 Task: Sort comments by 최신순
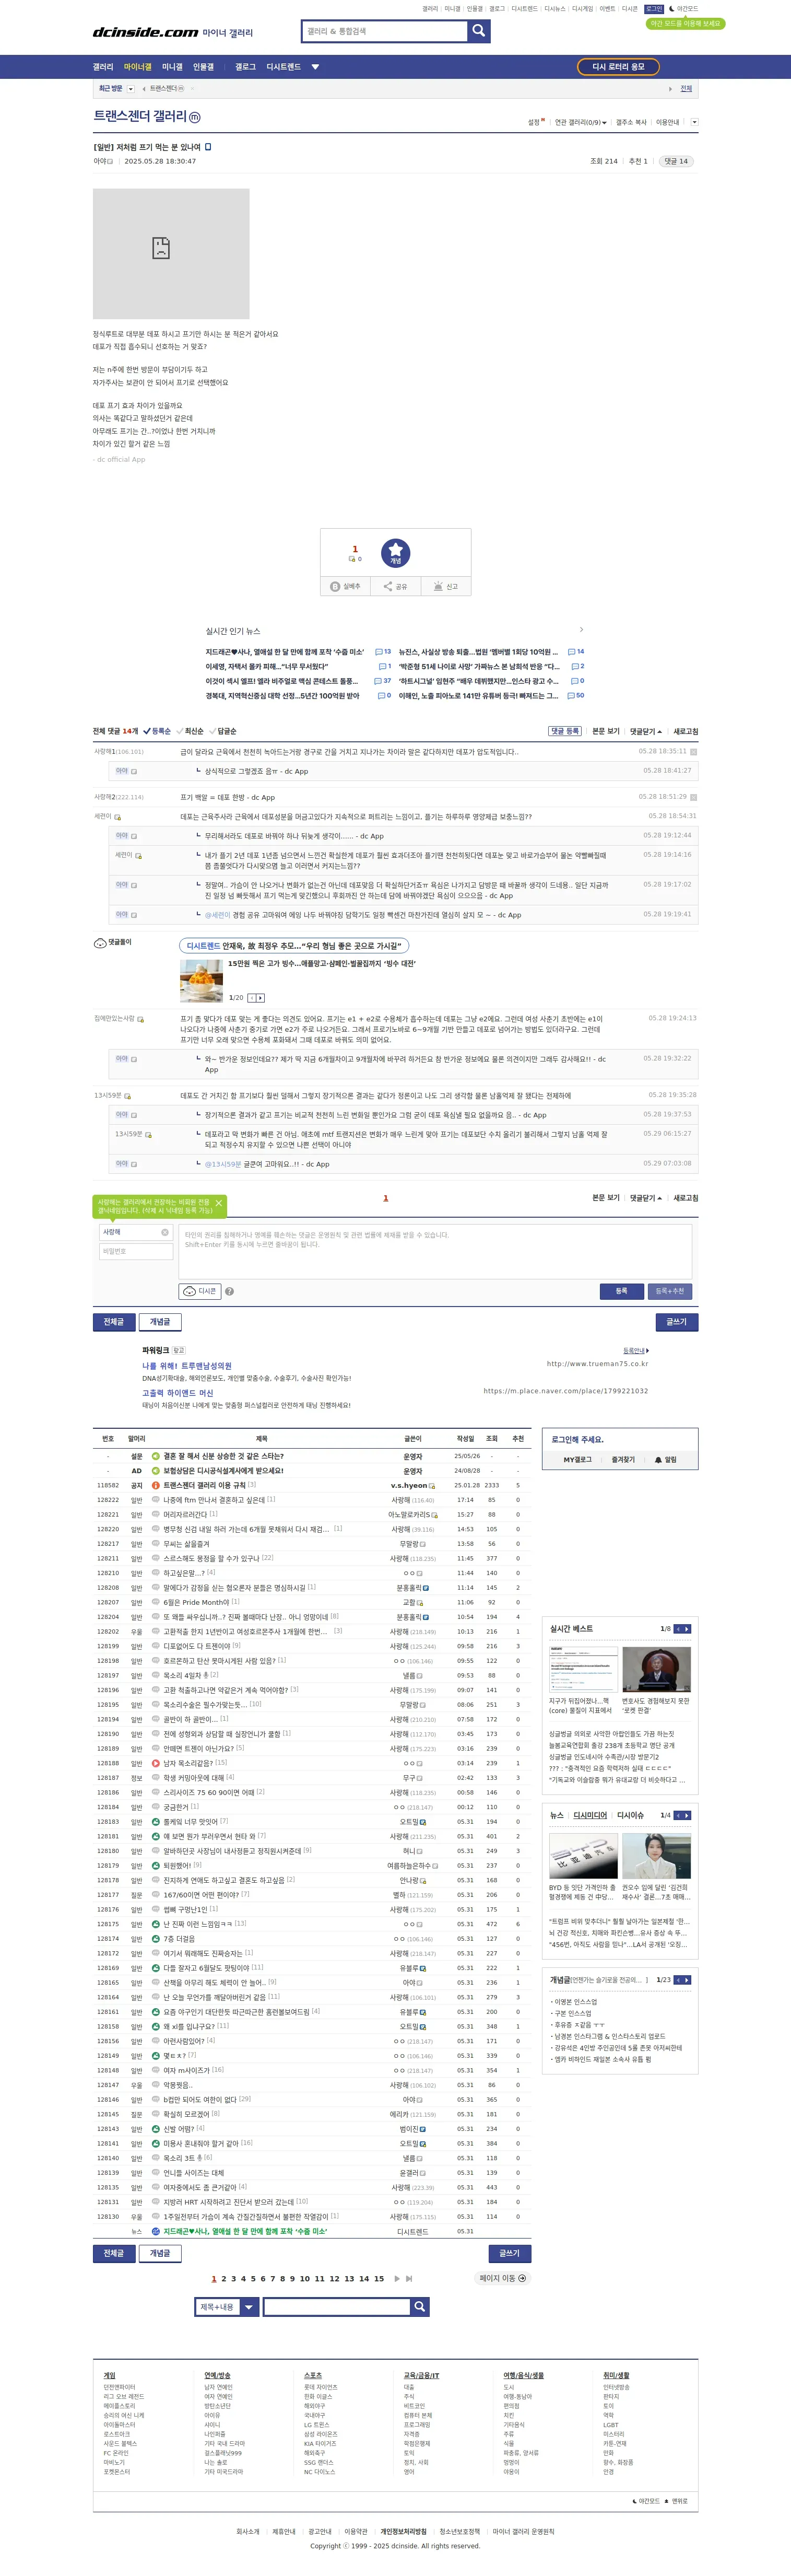click(191, 731)
